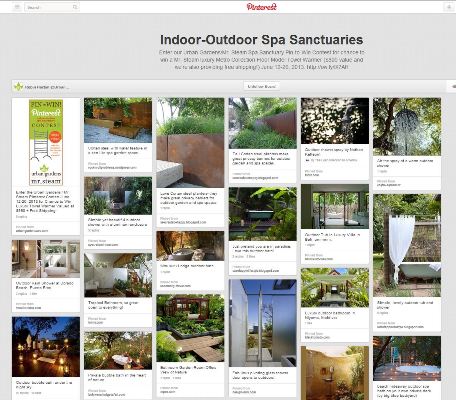Open the hamburger menu icon in header
The image size is (456, 400).
17,7
